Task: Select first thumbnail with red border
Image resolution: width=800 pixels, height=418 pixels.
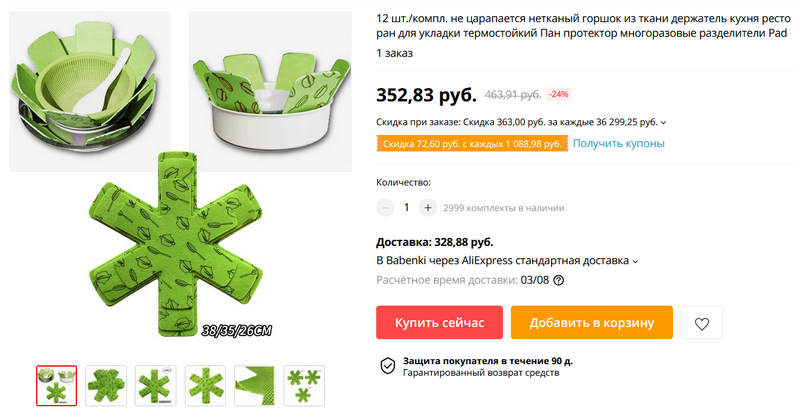Action: click(56, 385)
